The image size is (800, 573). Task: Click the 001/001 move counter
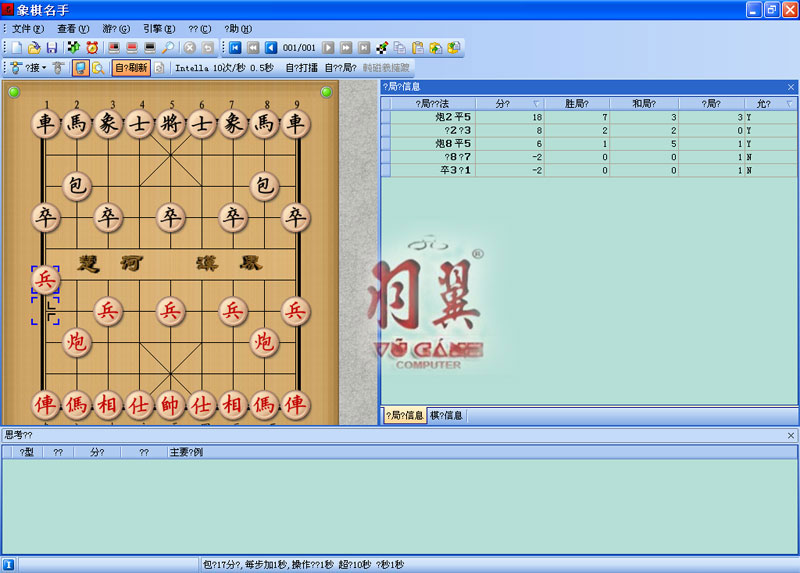click(x=299, y=48)
